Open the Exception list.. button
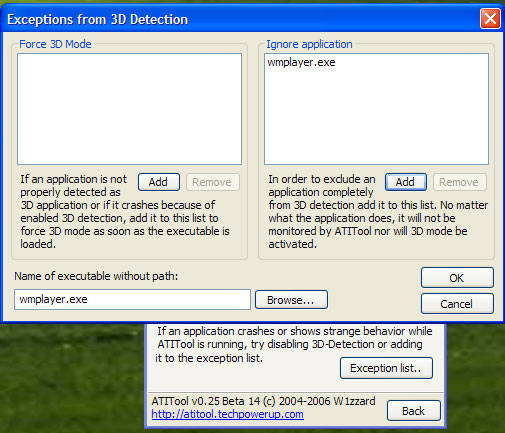 pos(386,368)
